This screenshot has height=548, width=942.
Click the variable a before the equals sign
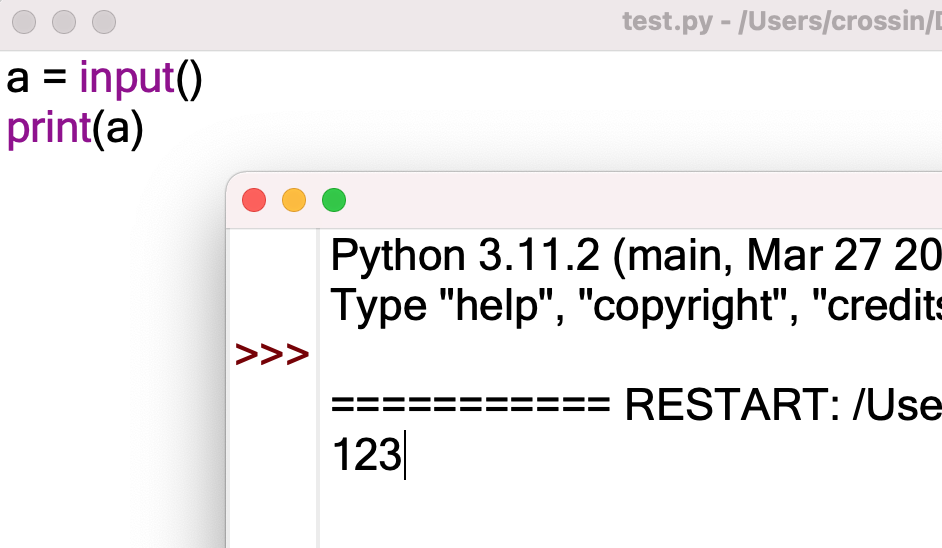coord(17,81)
